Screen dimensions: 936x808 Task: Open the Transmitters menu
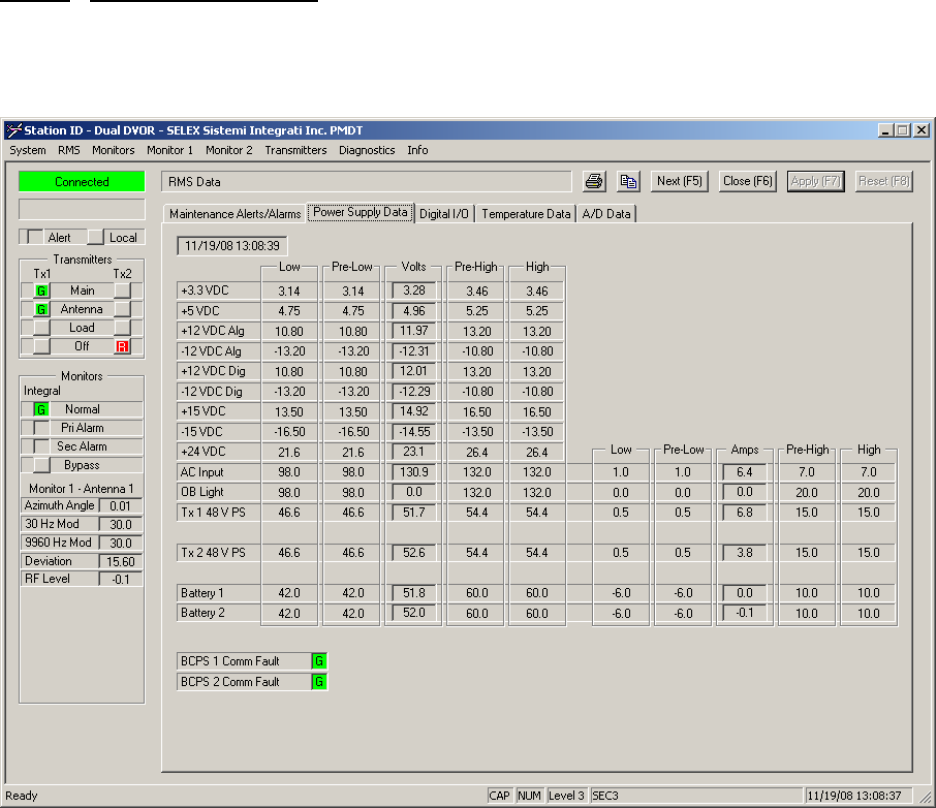[x=296, y=150]
